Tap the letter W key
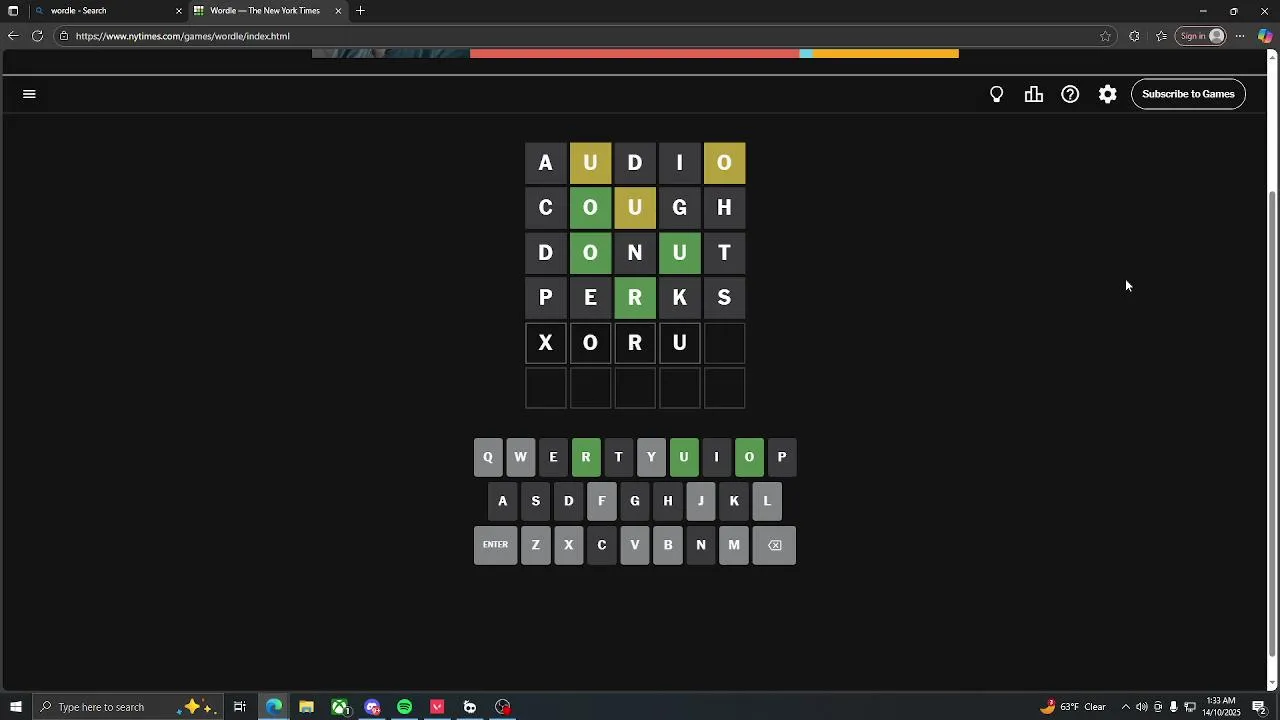 tap(520, 457)
